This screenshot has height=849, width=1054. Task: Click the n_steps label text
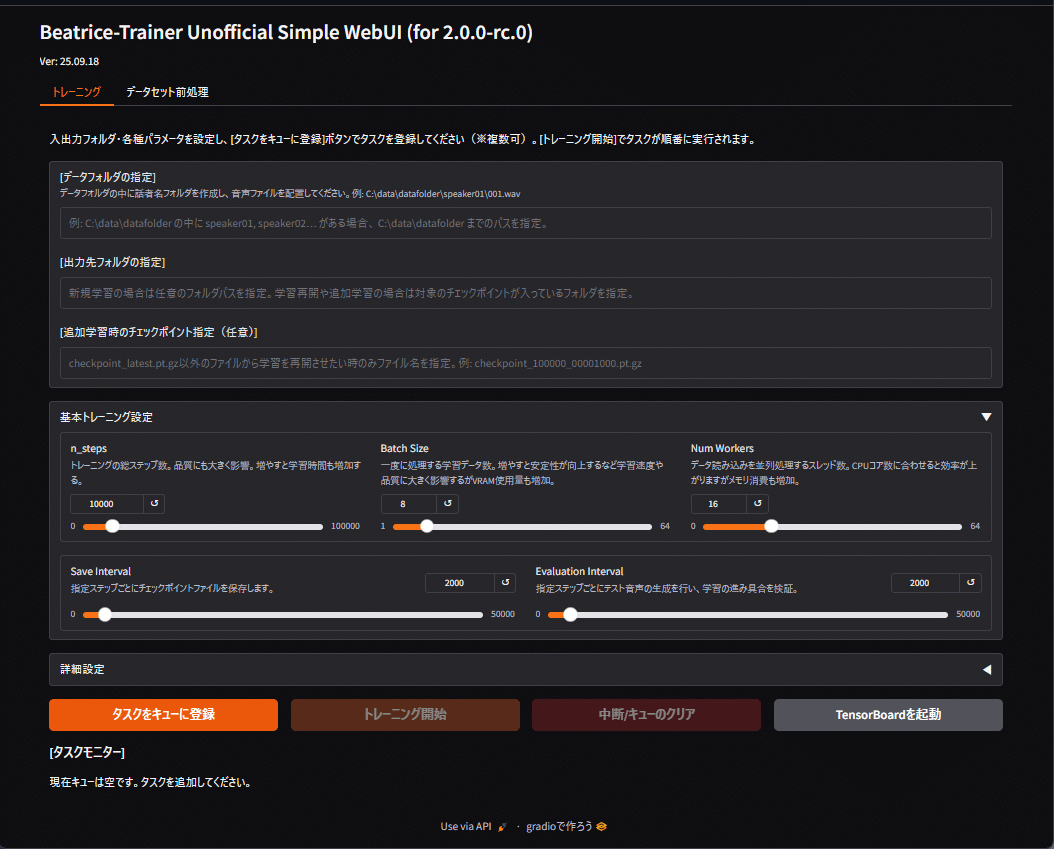[89, 448]
